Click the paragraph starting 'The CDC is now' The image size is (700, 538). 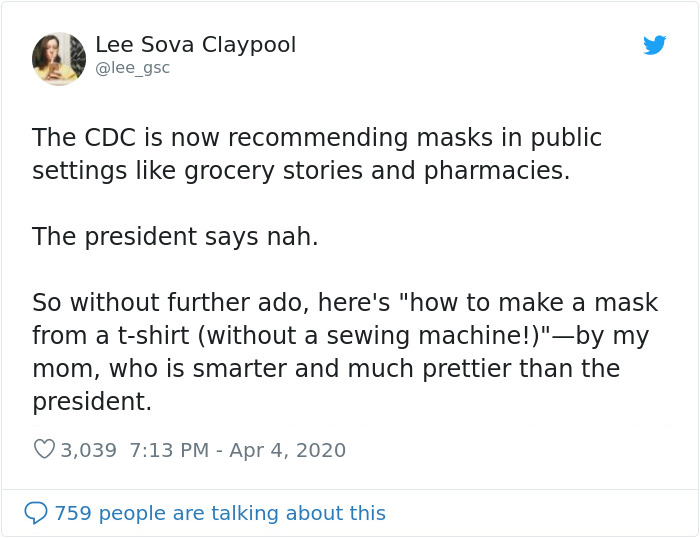(x=317, y=154)
